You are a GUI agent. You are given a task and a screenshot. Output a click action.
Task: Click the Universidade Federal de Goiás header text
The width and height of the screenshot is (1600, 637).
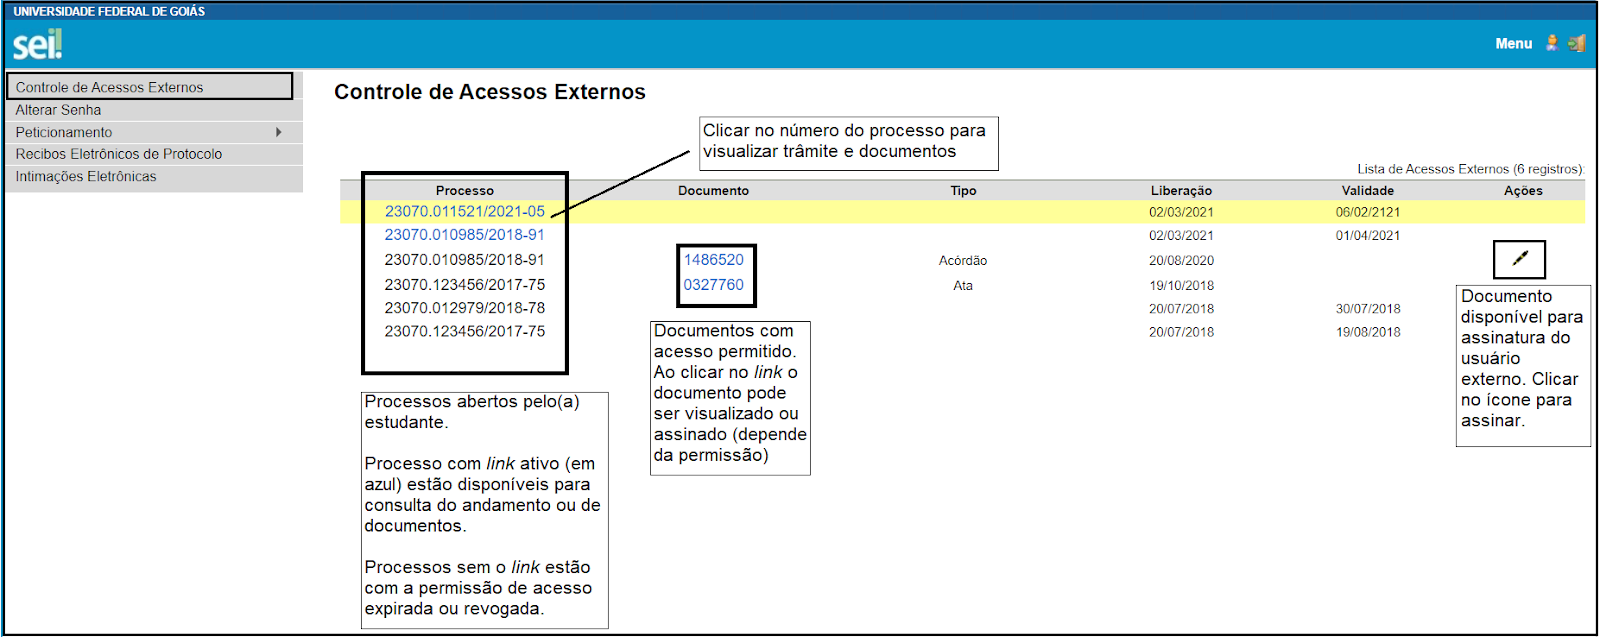click(109, 12)
